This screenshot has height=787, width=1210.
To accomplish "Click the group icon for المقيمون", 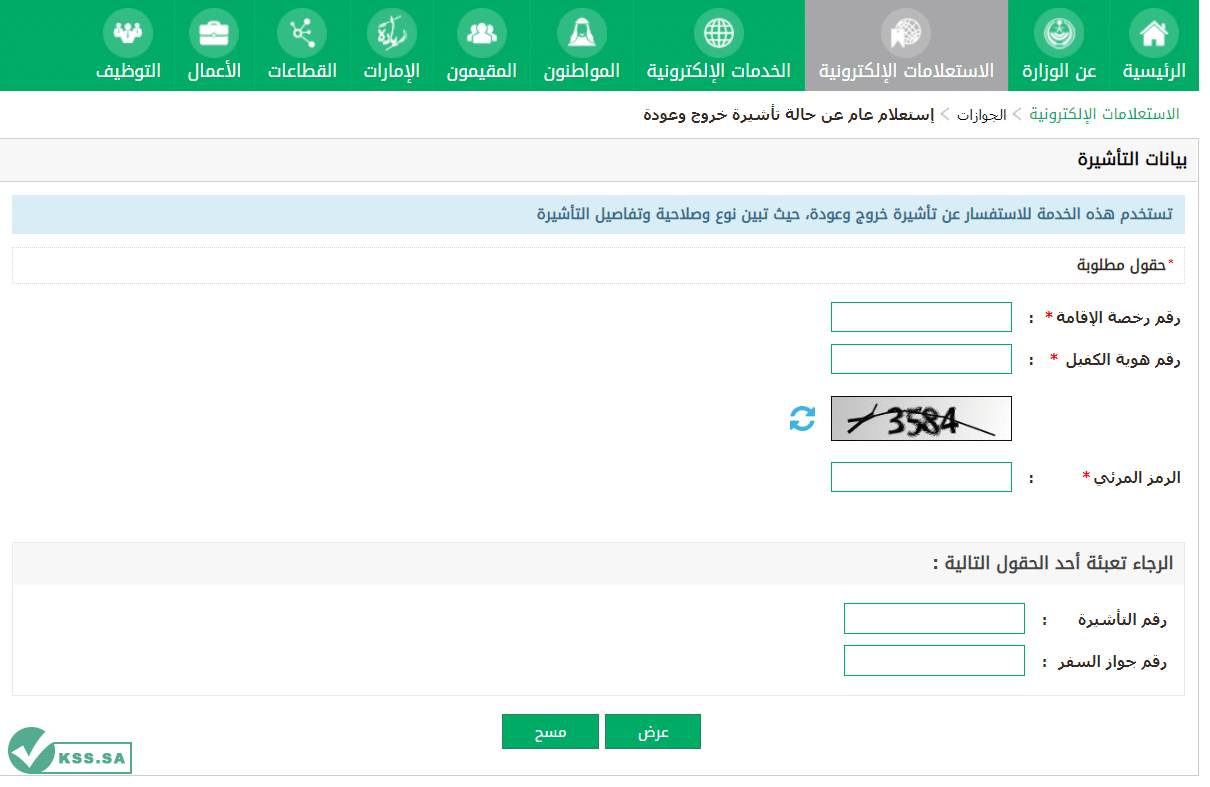I will click(481, 33).
